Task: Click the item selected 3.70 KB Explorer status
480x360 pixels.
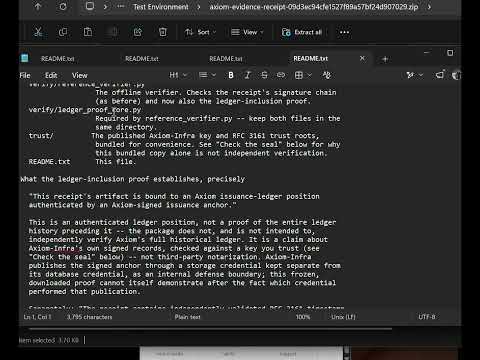Action: point(49,340)
